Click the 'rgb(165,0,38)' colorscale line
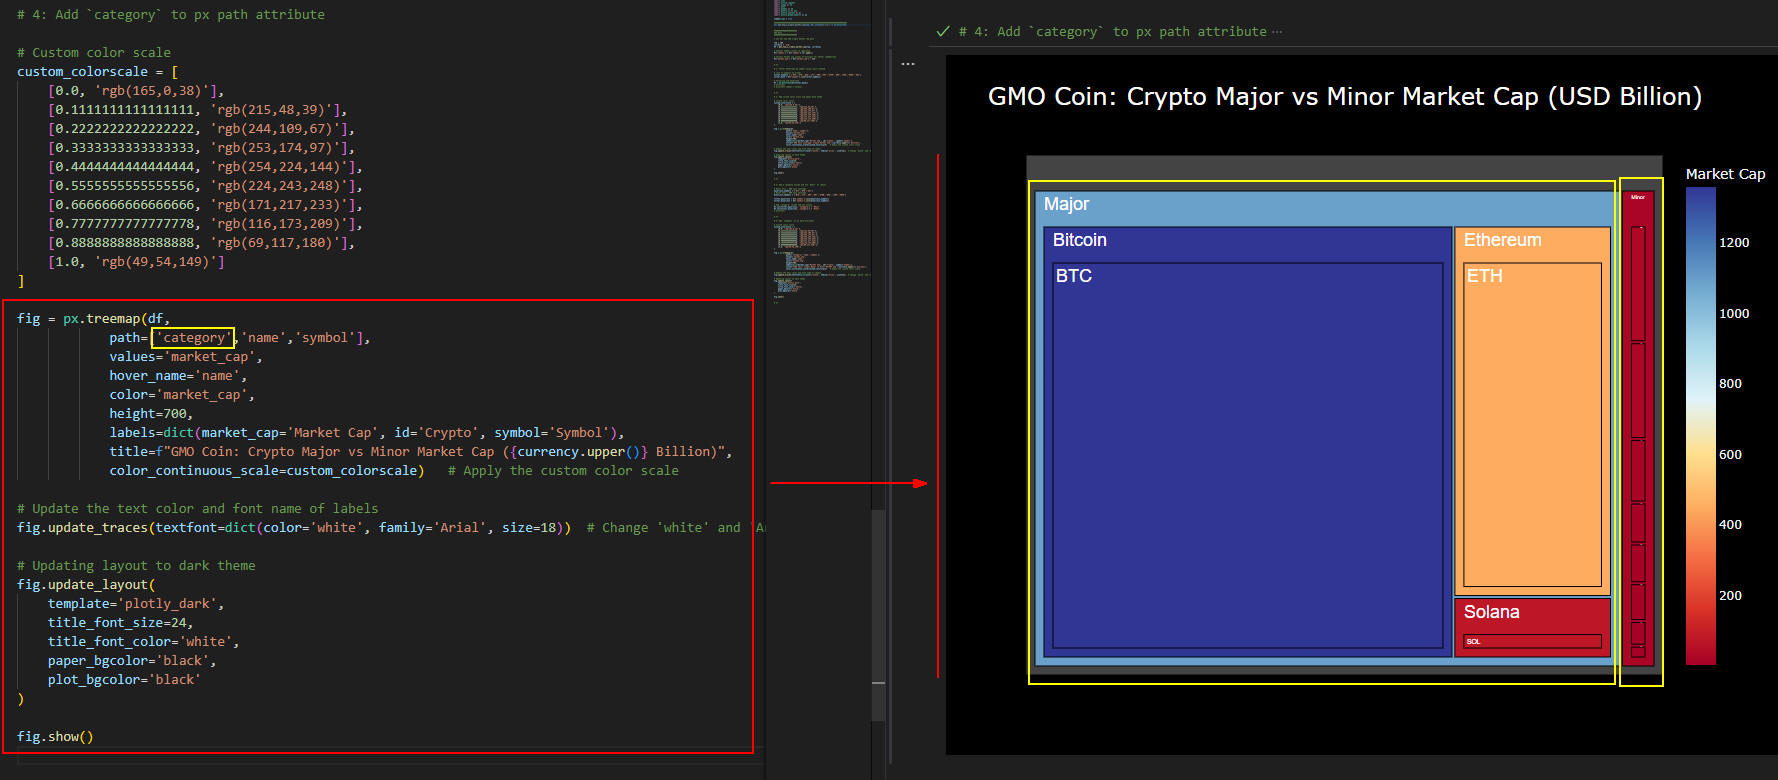The height and width of the screenshot is (780, 1778). 136,91
